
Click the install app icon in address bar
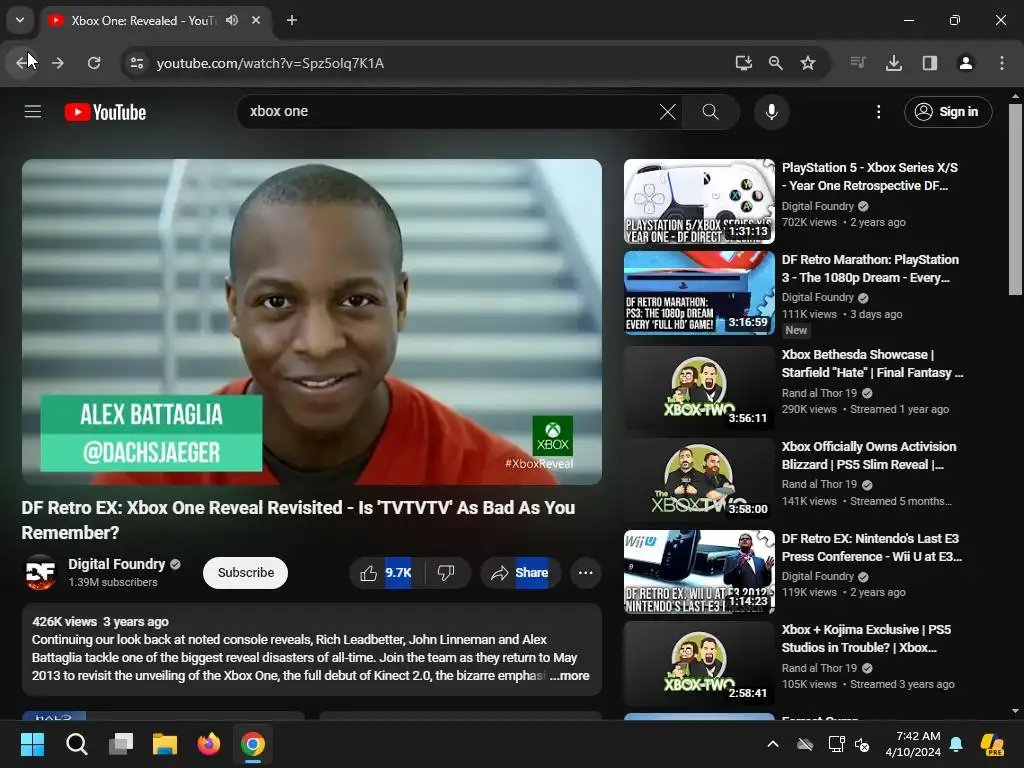click(x=743, y=63)
